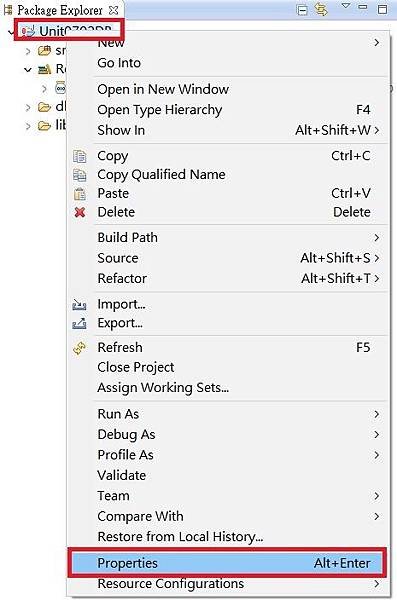This screenshot has width=397, height=600.
Task: Click the Copy icon in context menu
Action: 80,157
